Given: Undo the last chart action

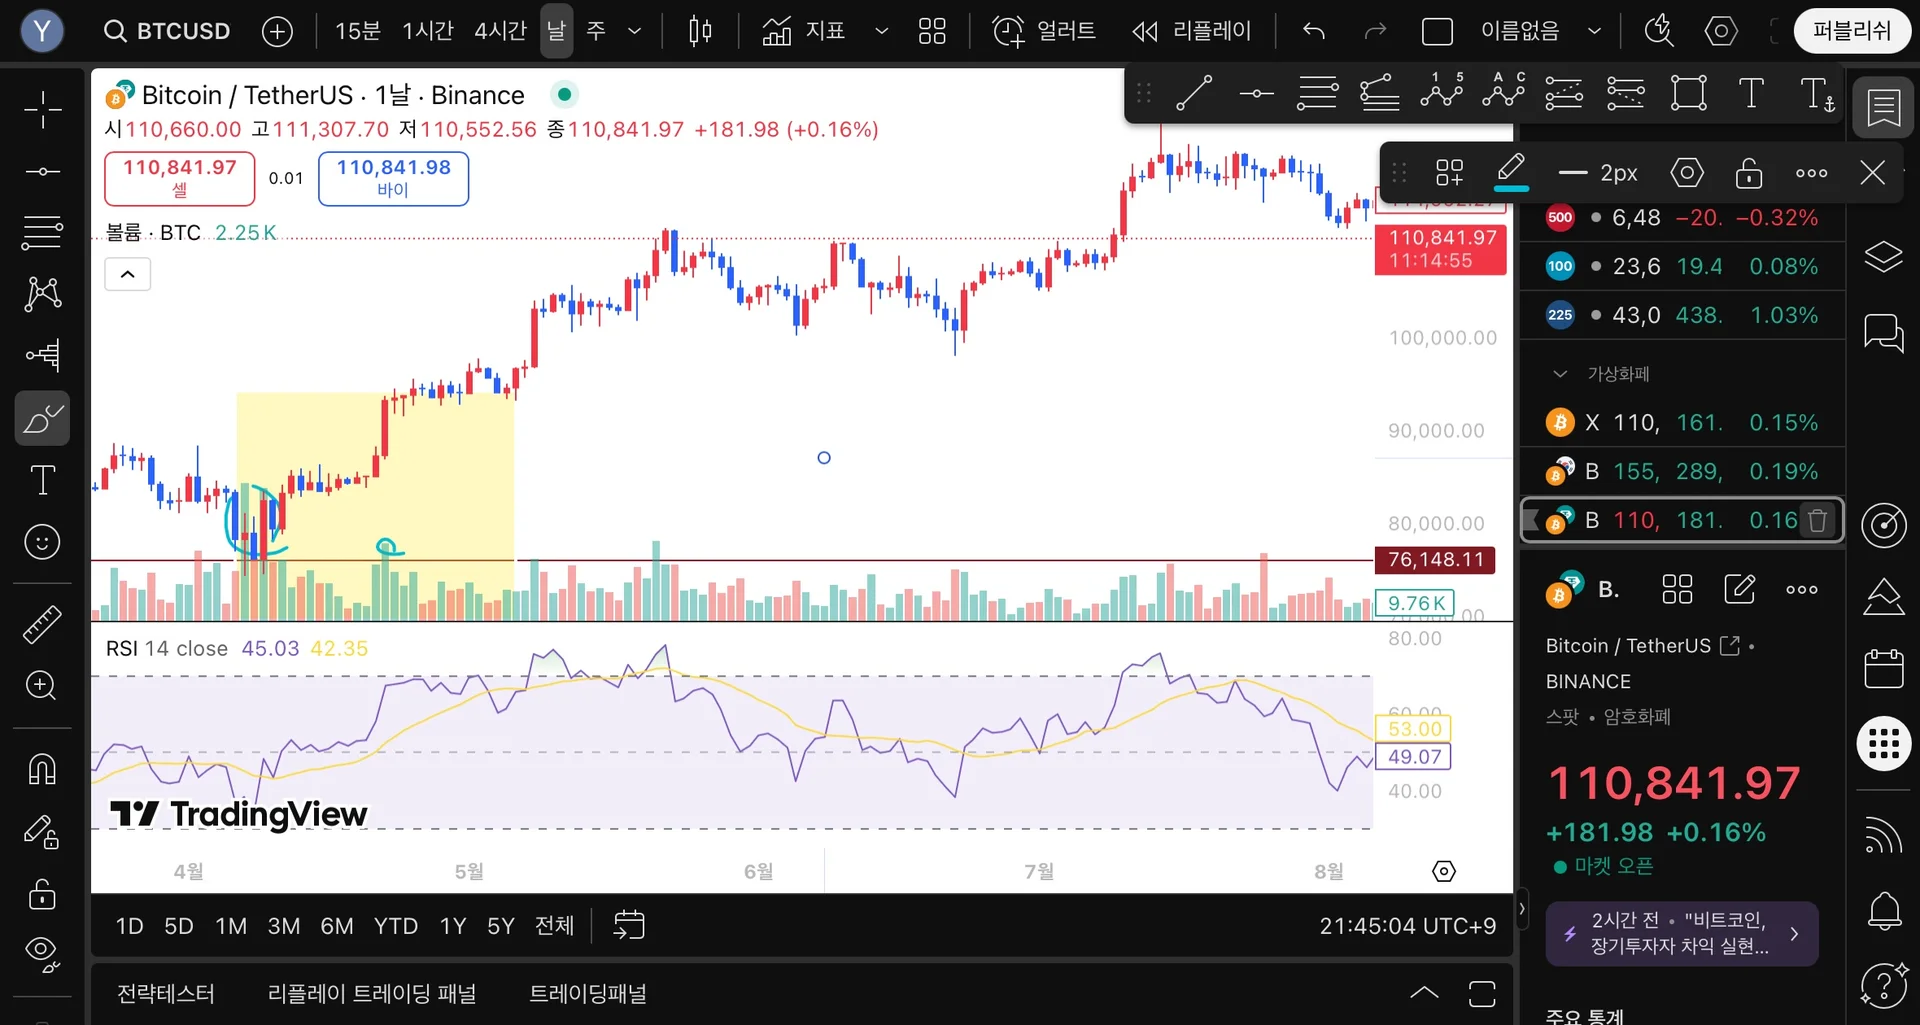Looking at the screenshot, I should (x=1314, y=31).
